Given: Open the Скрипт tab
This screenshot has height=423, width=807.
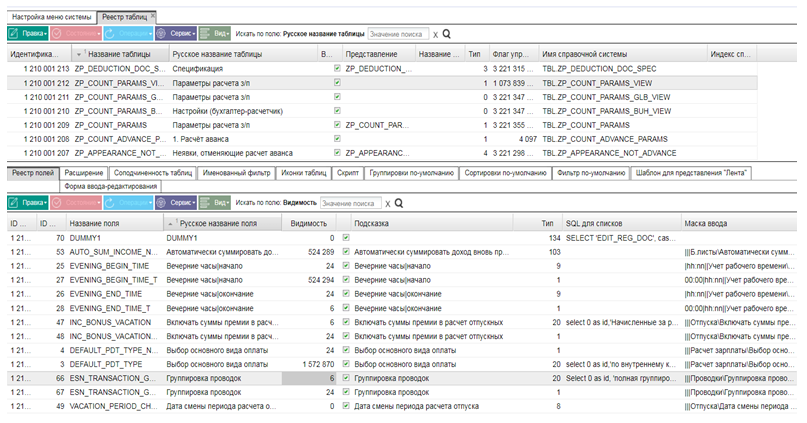Looking at the screenshot, I should [348, 173].
